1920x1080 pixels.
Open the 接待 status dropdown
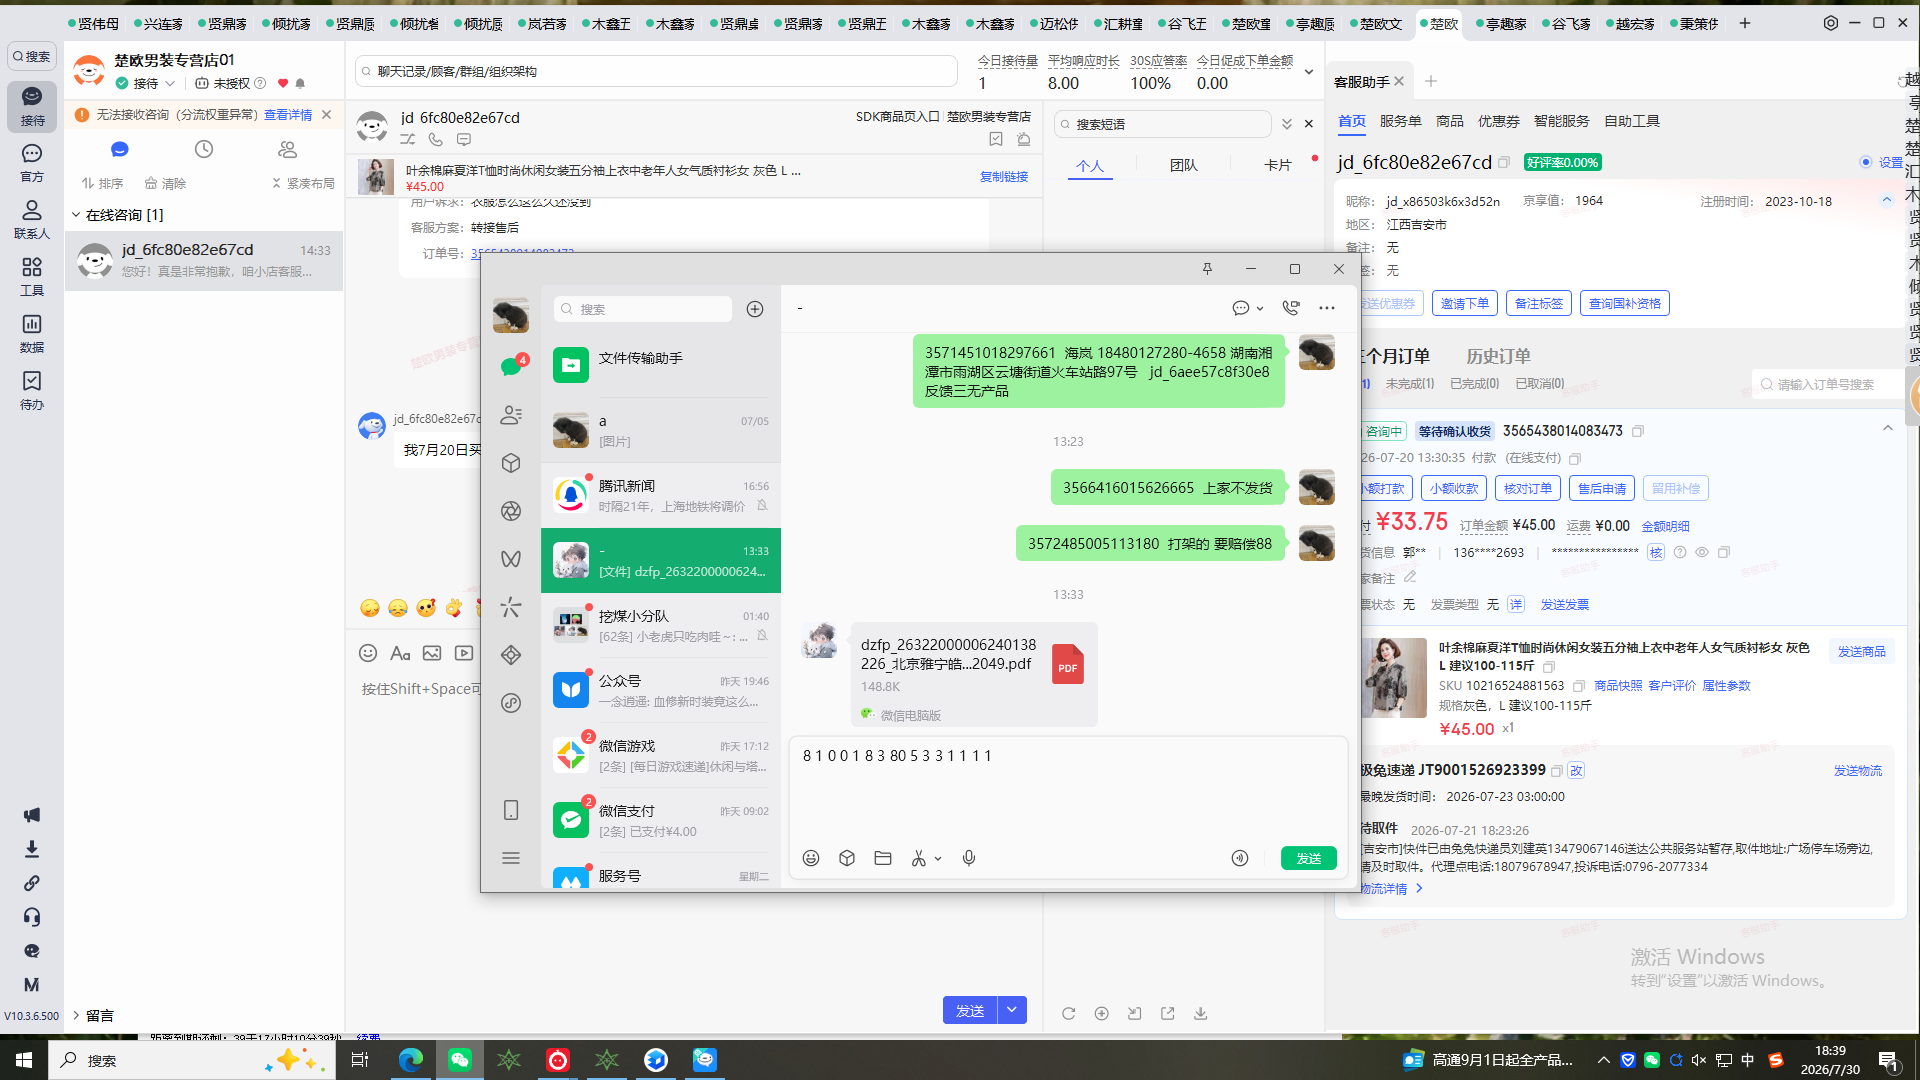[146, 83]
